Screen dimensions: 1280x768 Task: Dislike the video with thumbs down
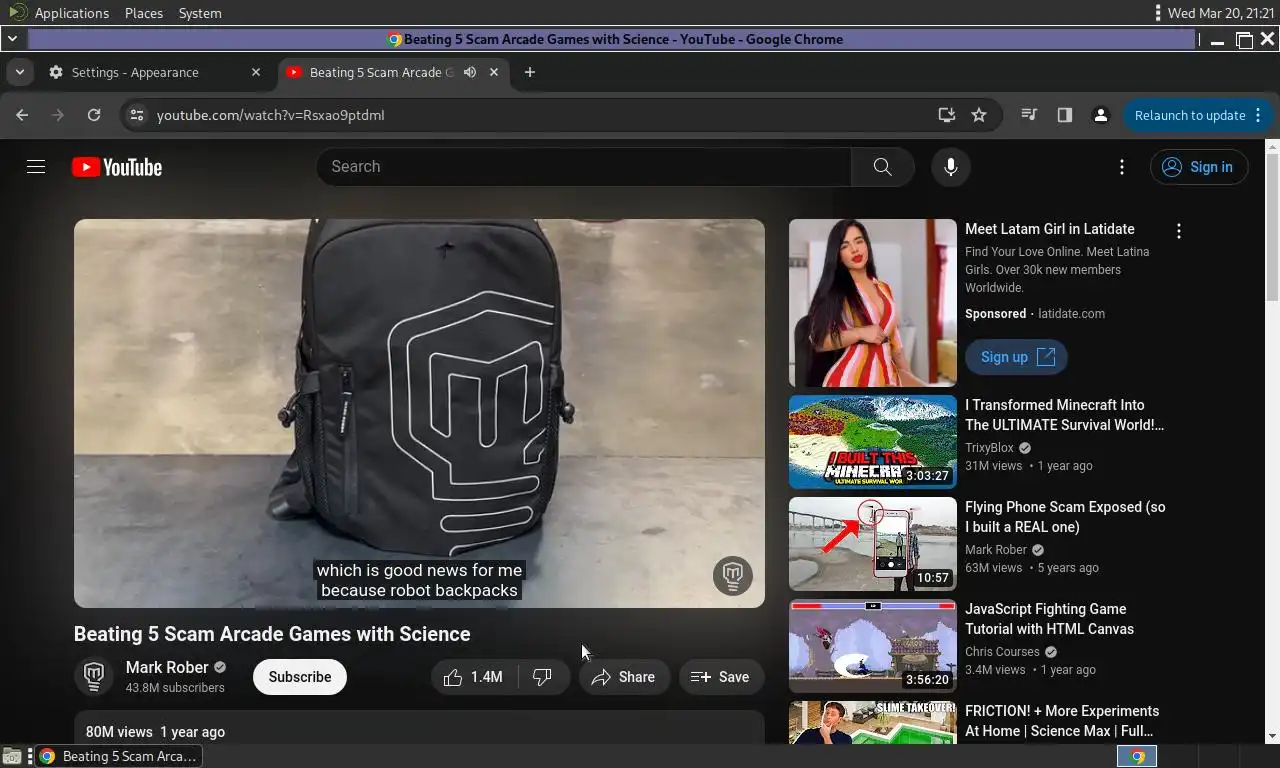pos(543,677)
